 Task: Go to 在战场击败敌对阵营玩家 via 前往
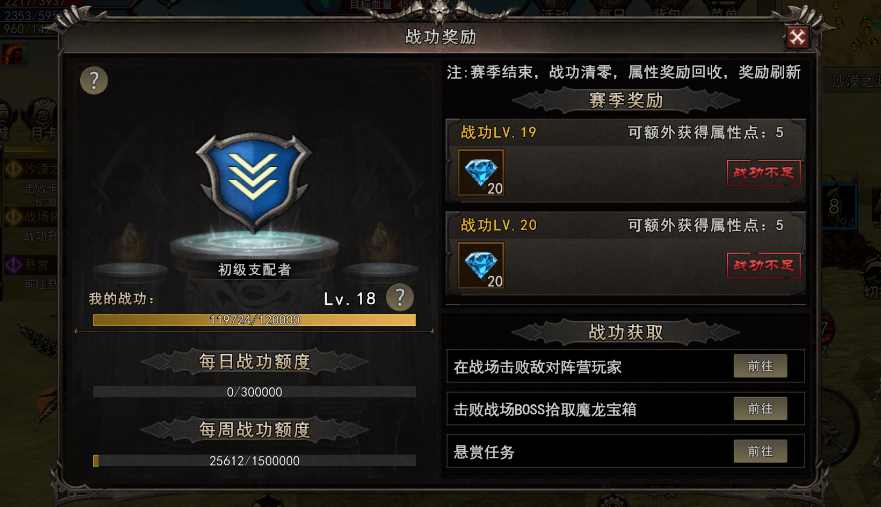pyautogui.click(x=760, y=366)
